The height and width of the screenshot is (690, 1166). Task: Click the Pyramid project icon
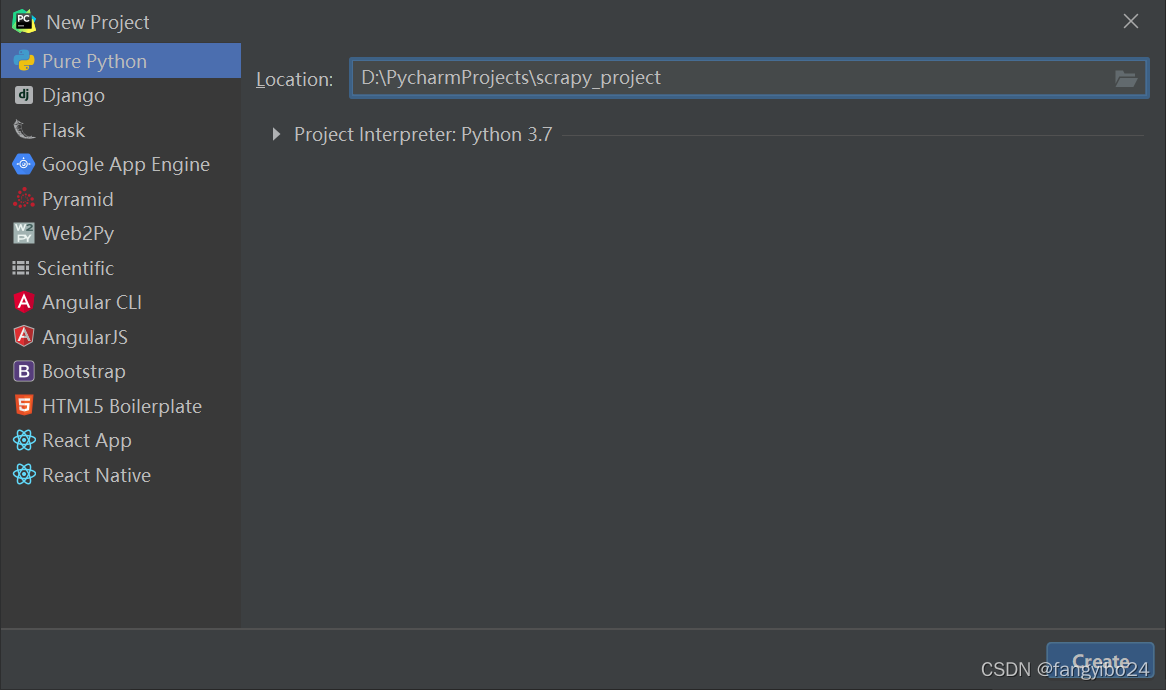[x=23, y=199]
